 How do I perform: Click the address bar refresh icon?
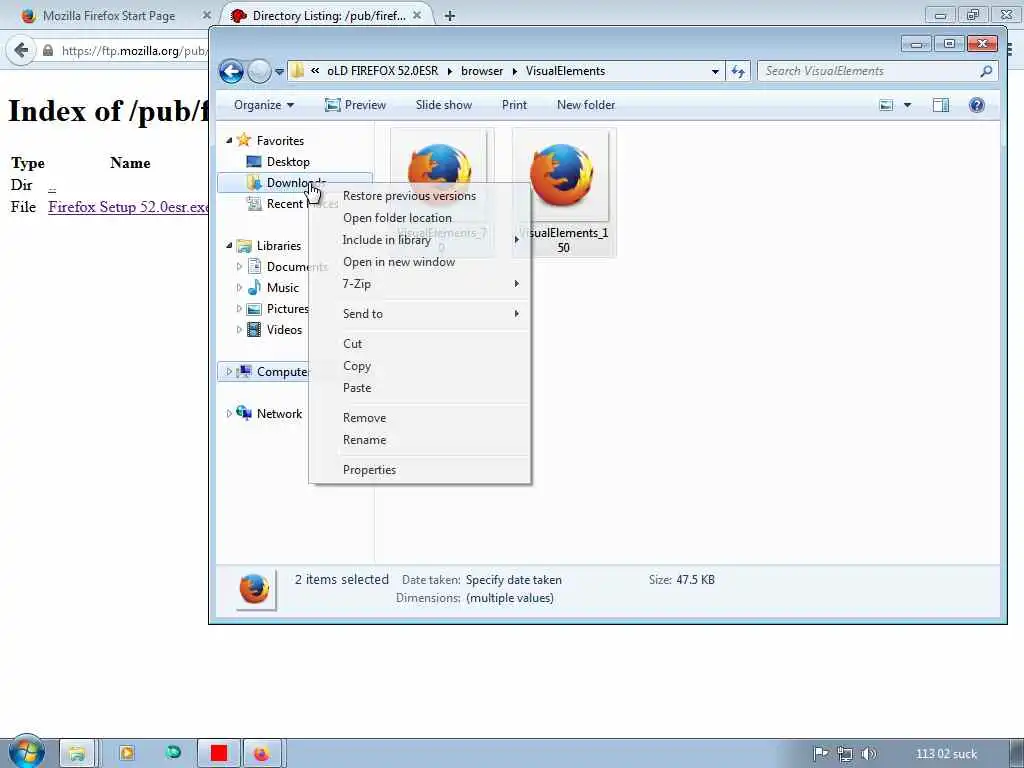738,71
